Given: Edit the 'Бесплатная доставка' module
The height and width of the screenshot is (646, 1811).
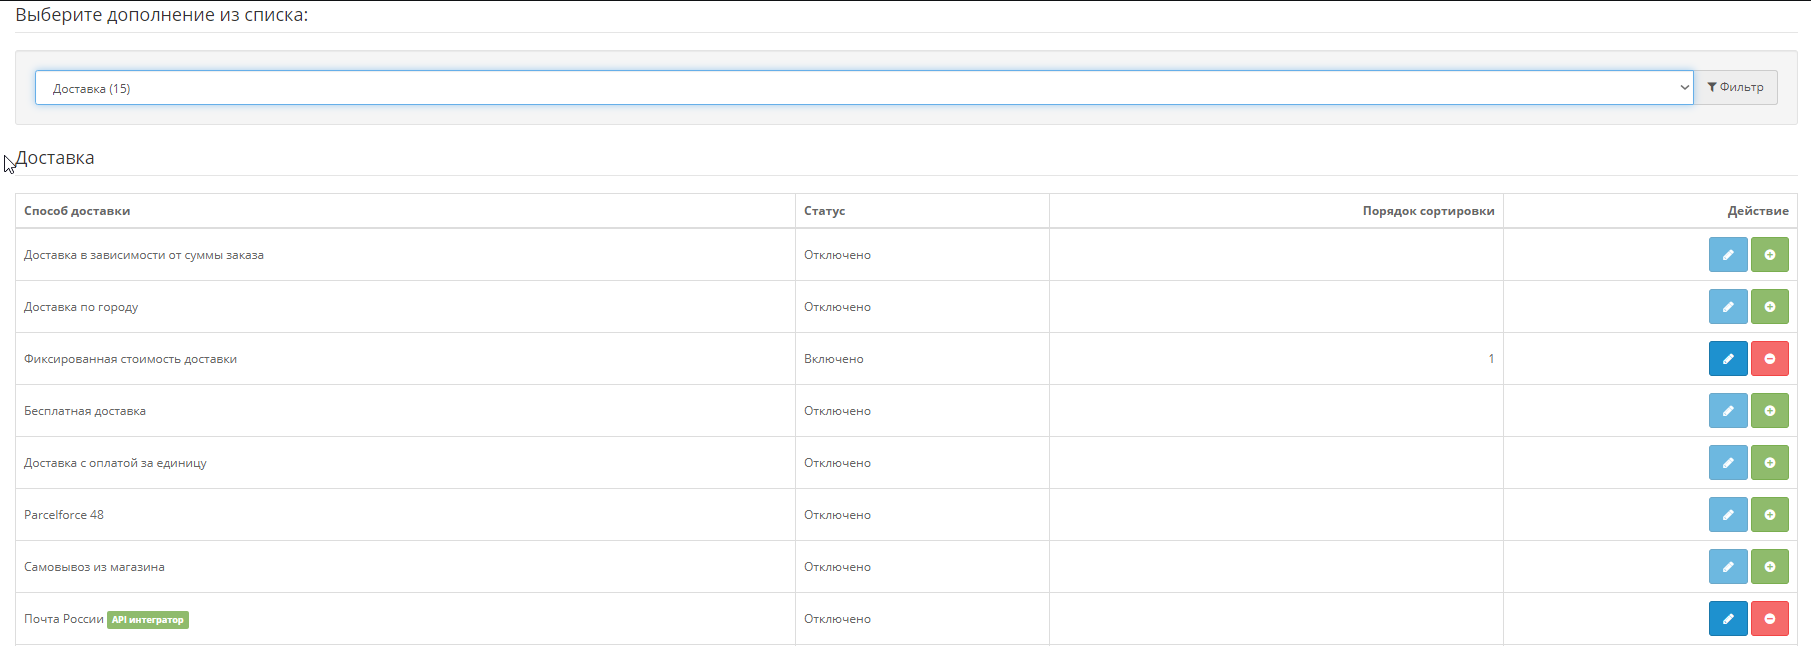Looking at the screenshot, I should pyautogui.click(x=1727, y=411).
